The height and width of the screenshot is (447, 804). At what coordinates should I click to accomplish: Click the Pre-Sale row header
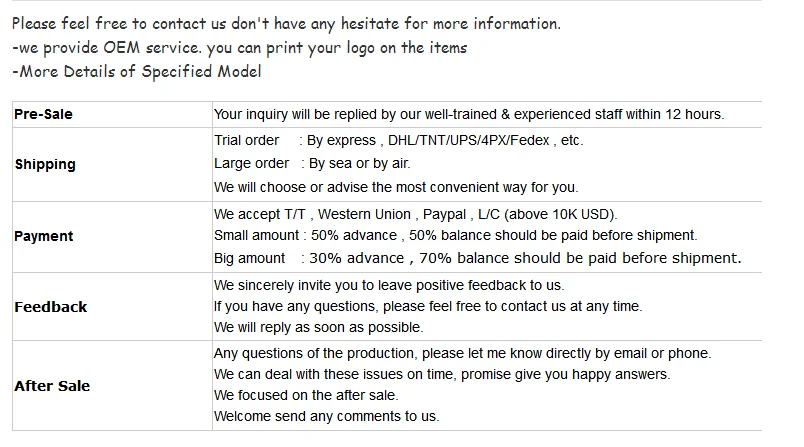click(x=43, y=115)
